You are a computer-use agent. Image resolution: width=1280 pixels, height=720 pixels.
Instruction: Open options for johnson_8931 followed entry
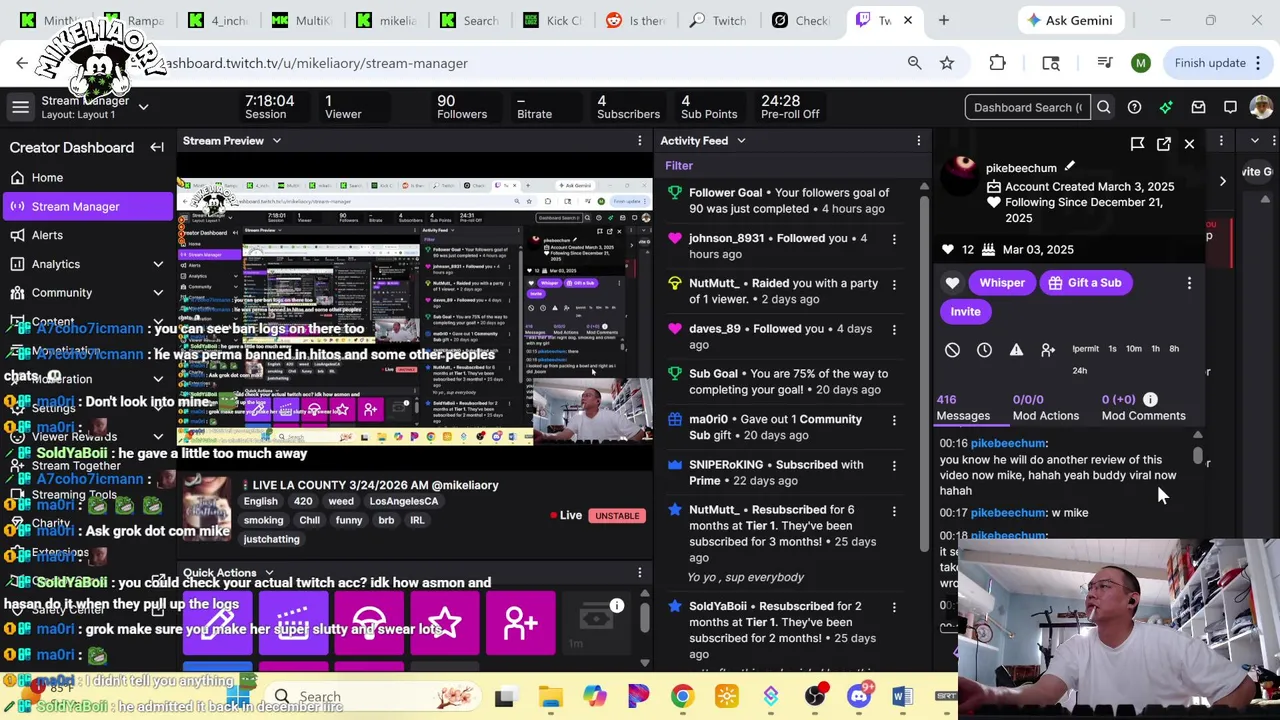click(x=894, y=239)
